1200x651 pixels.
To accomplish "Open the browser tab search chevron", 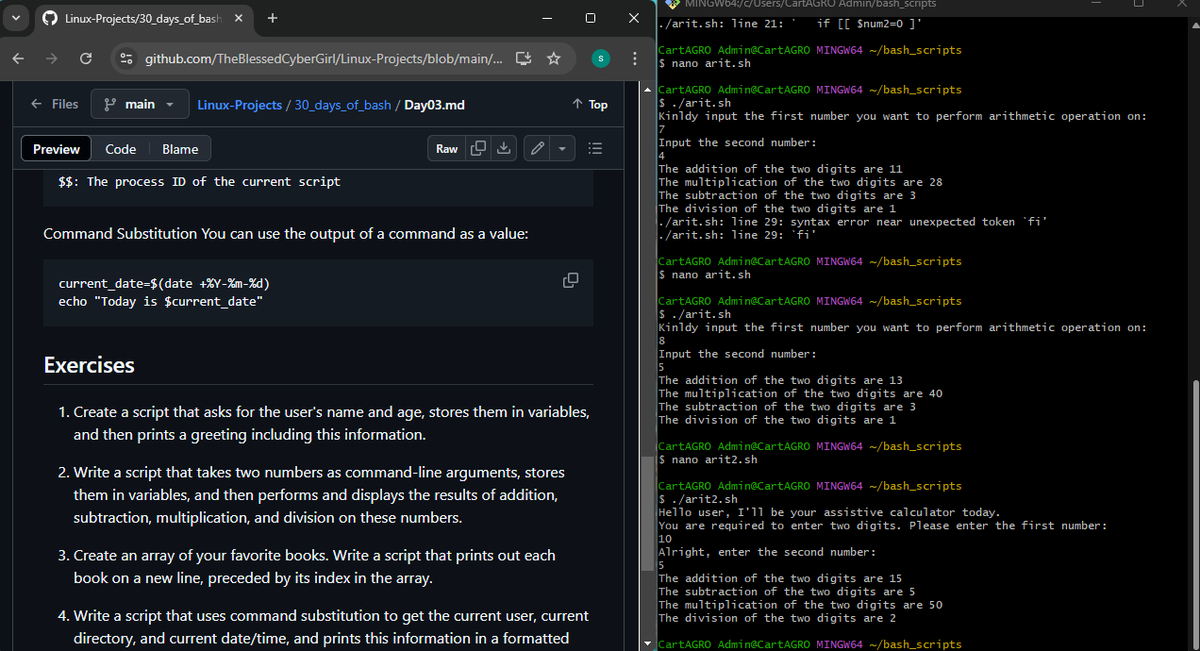I will pos(15,17).
